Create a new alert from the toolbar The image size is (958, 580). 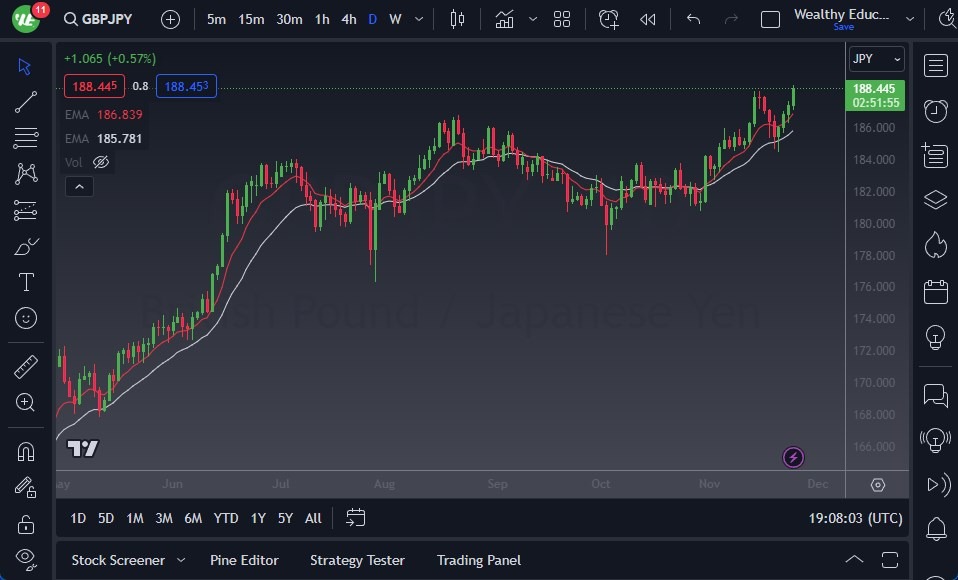click(608, 18)
